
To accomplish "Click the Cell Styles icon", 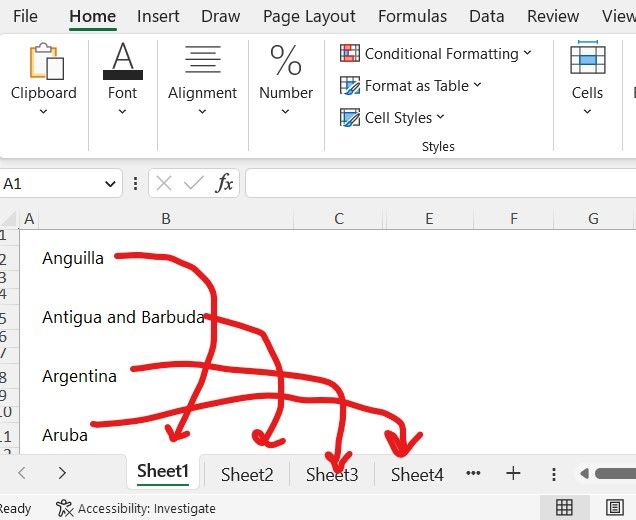I will click(x=350, y=118).
